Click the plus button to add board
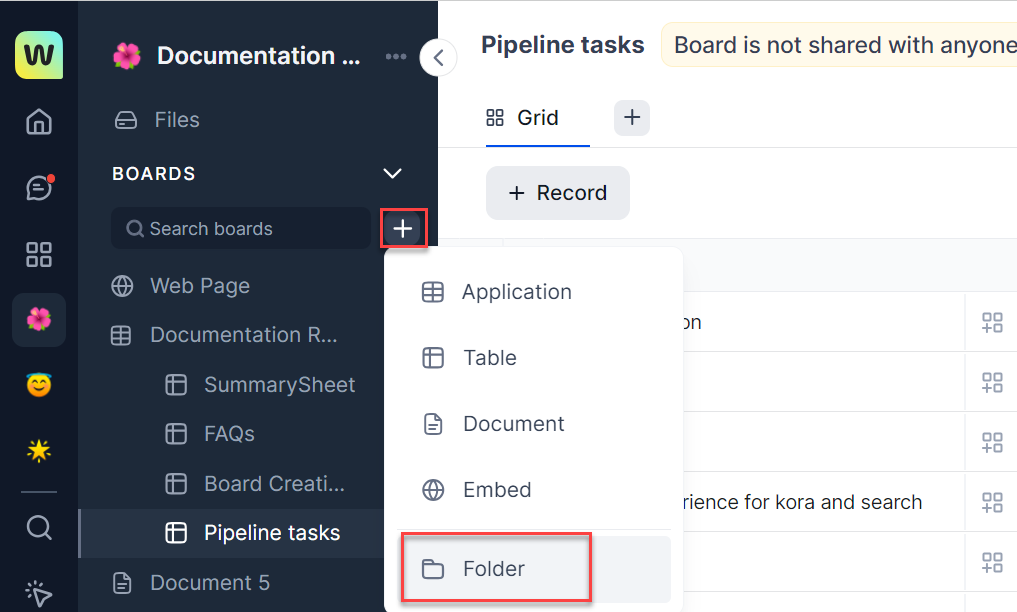The height and width of the screenshot is (612, 1017). [x=403, y=229]
